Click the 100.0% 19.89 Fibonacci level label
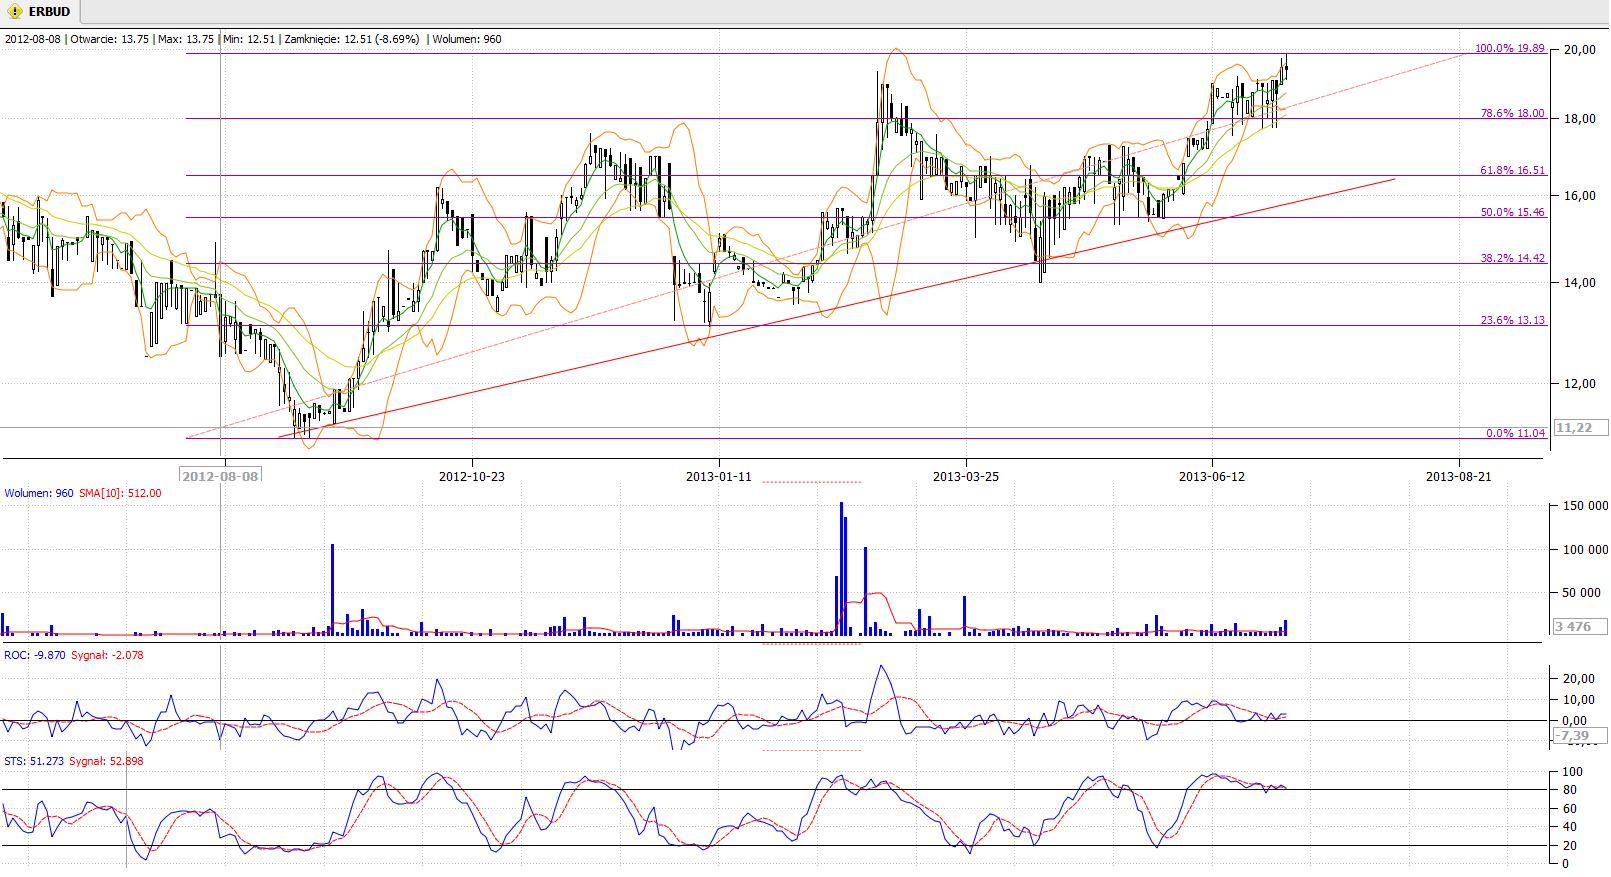1611x877 pixels. [1509, 48]
